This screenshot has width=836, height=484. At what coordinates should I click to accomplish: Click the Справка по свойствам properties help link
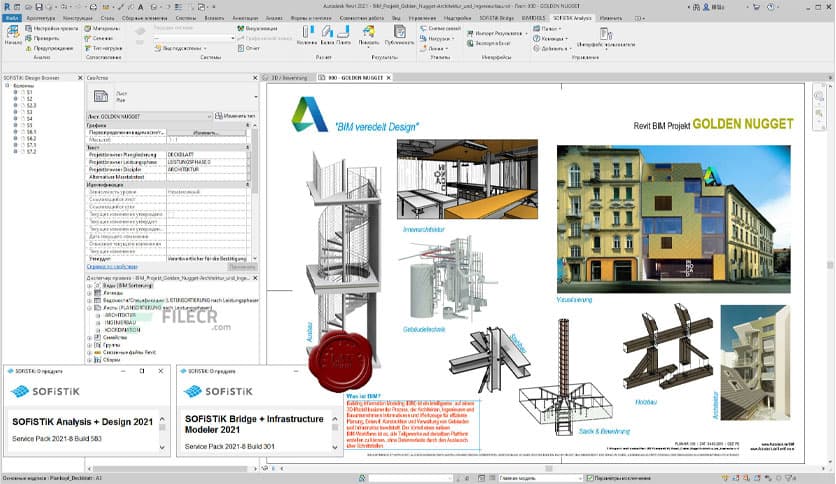click(x=112, y=267)
